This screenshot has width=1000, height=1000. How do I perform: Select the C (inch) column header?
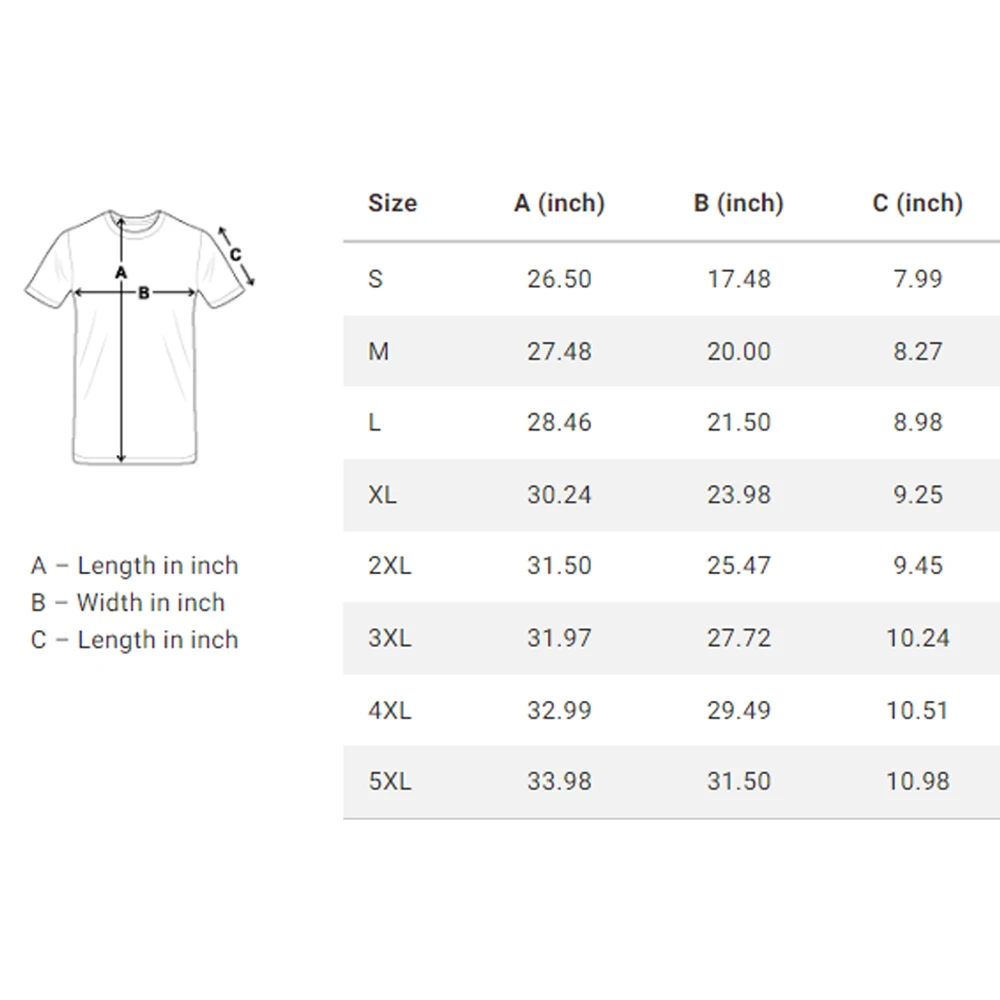(x=917, y=203)
